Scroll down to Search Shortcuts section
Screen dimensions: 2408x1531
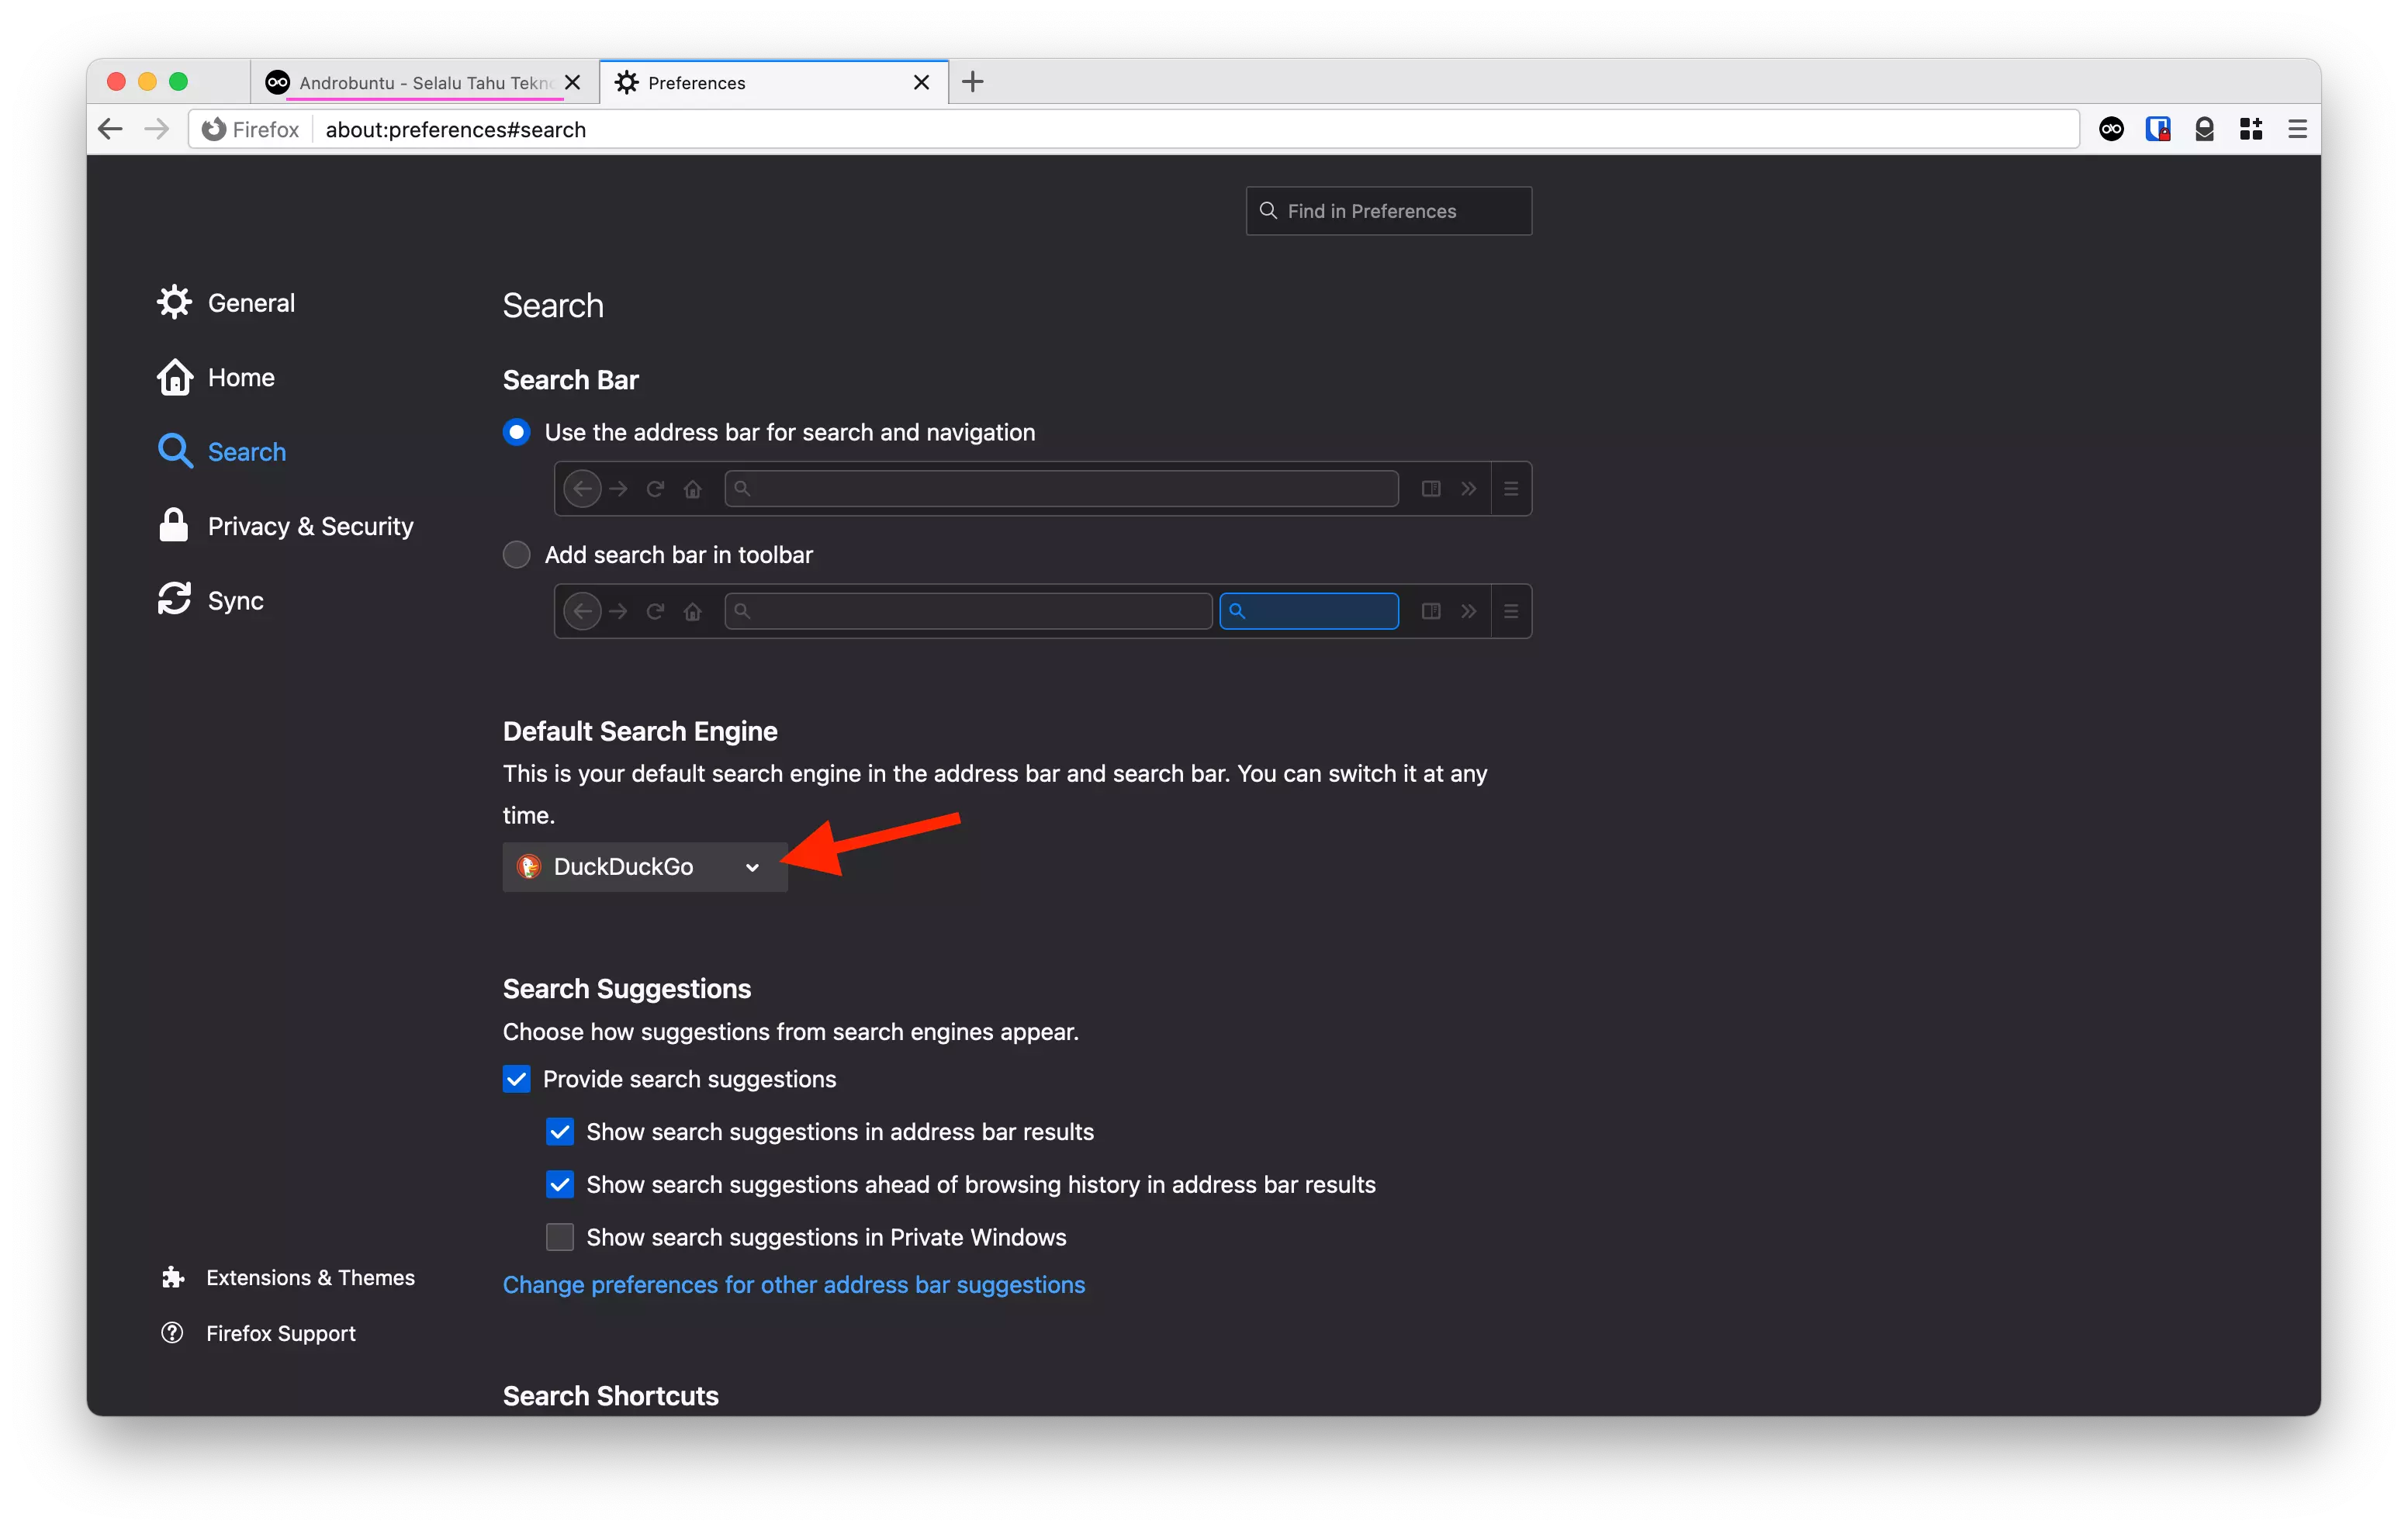click(x=609, y=1394)
